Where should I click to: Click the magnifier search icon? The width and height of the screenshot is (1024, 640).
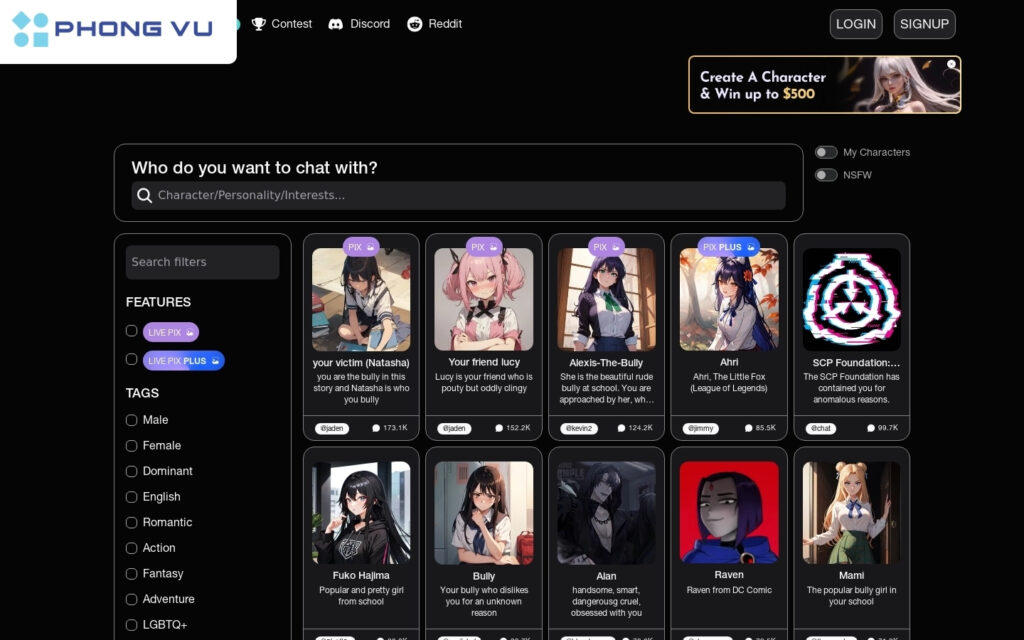(145, 195)
